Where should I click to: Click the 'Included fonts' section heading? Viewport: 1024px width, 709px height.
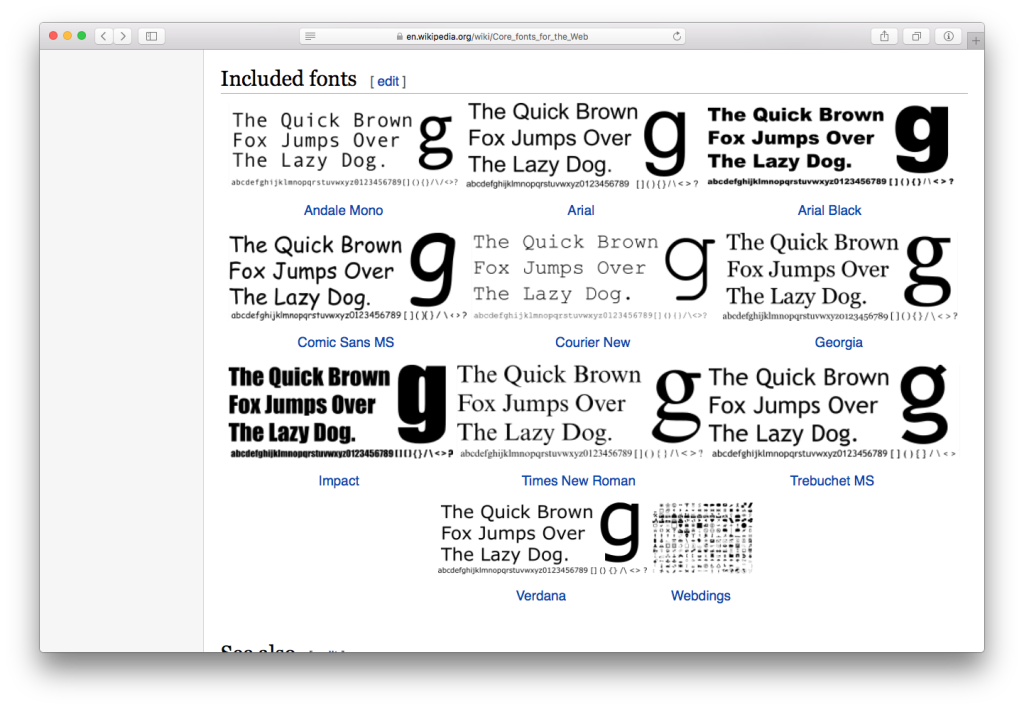(289, 78)
